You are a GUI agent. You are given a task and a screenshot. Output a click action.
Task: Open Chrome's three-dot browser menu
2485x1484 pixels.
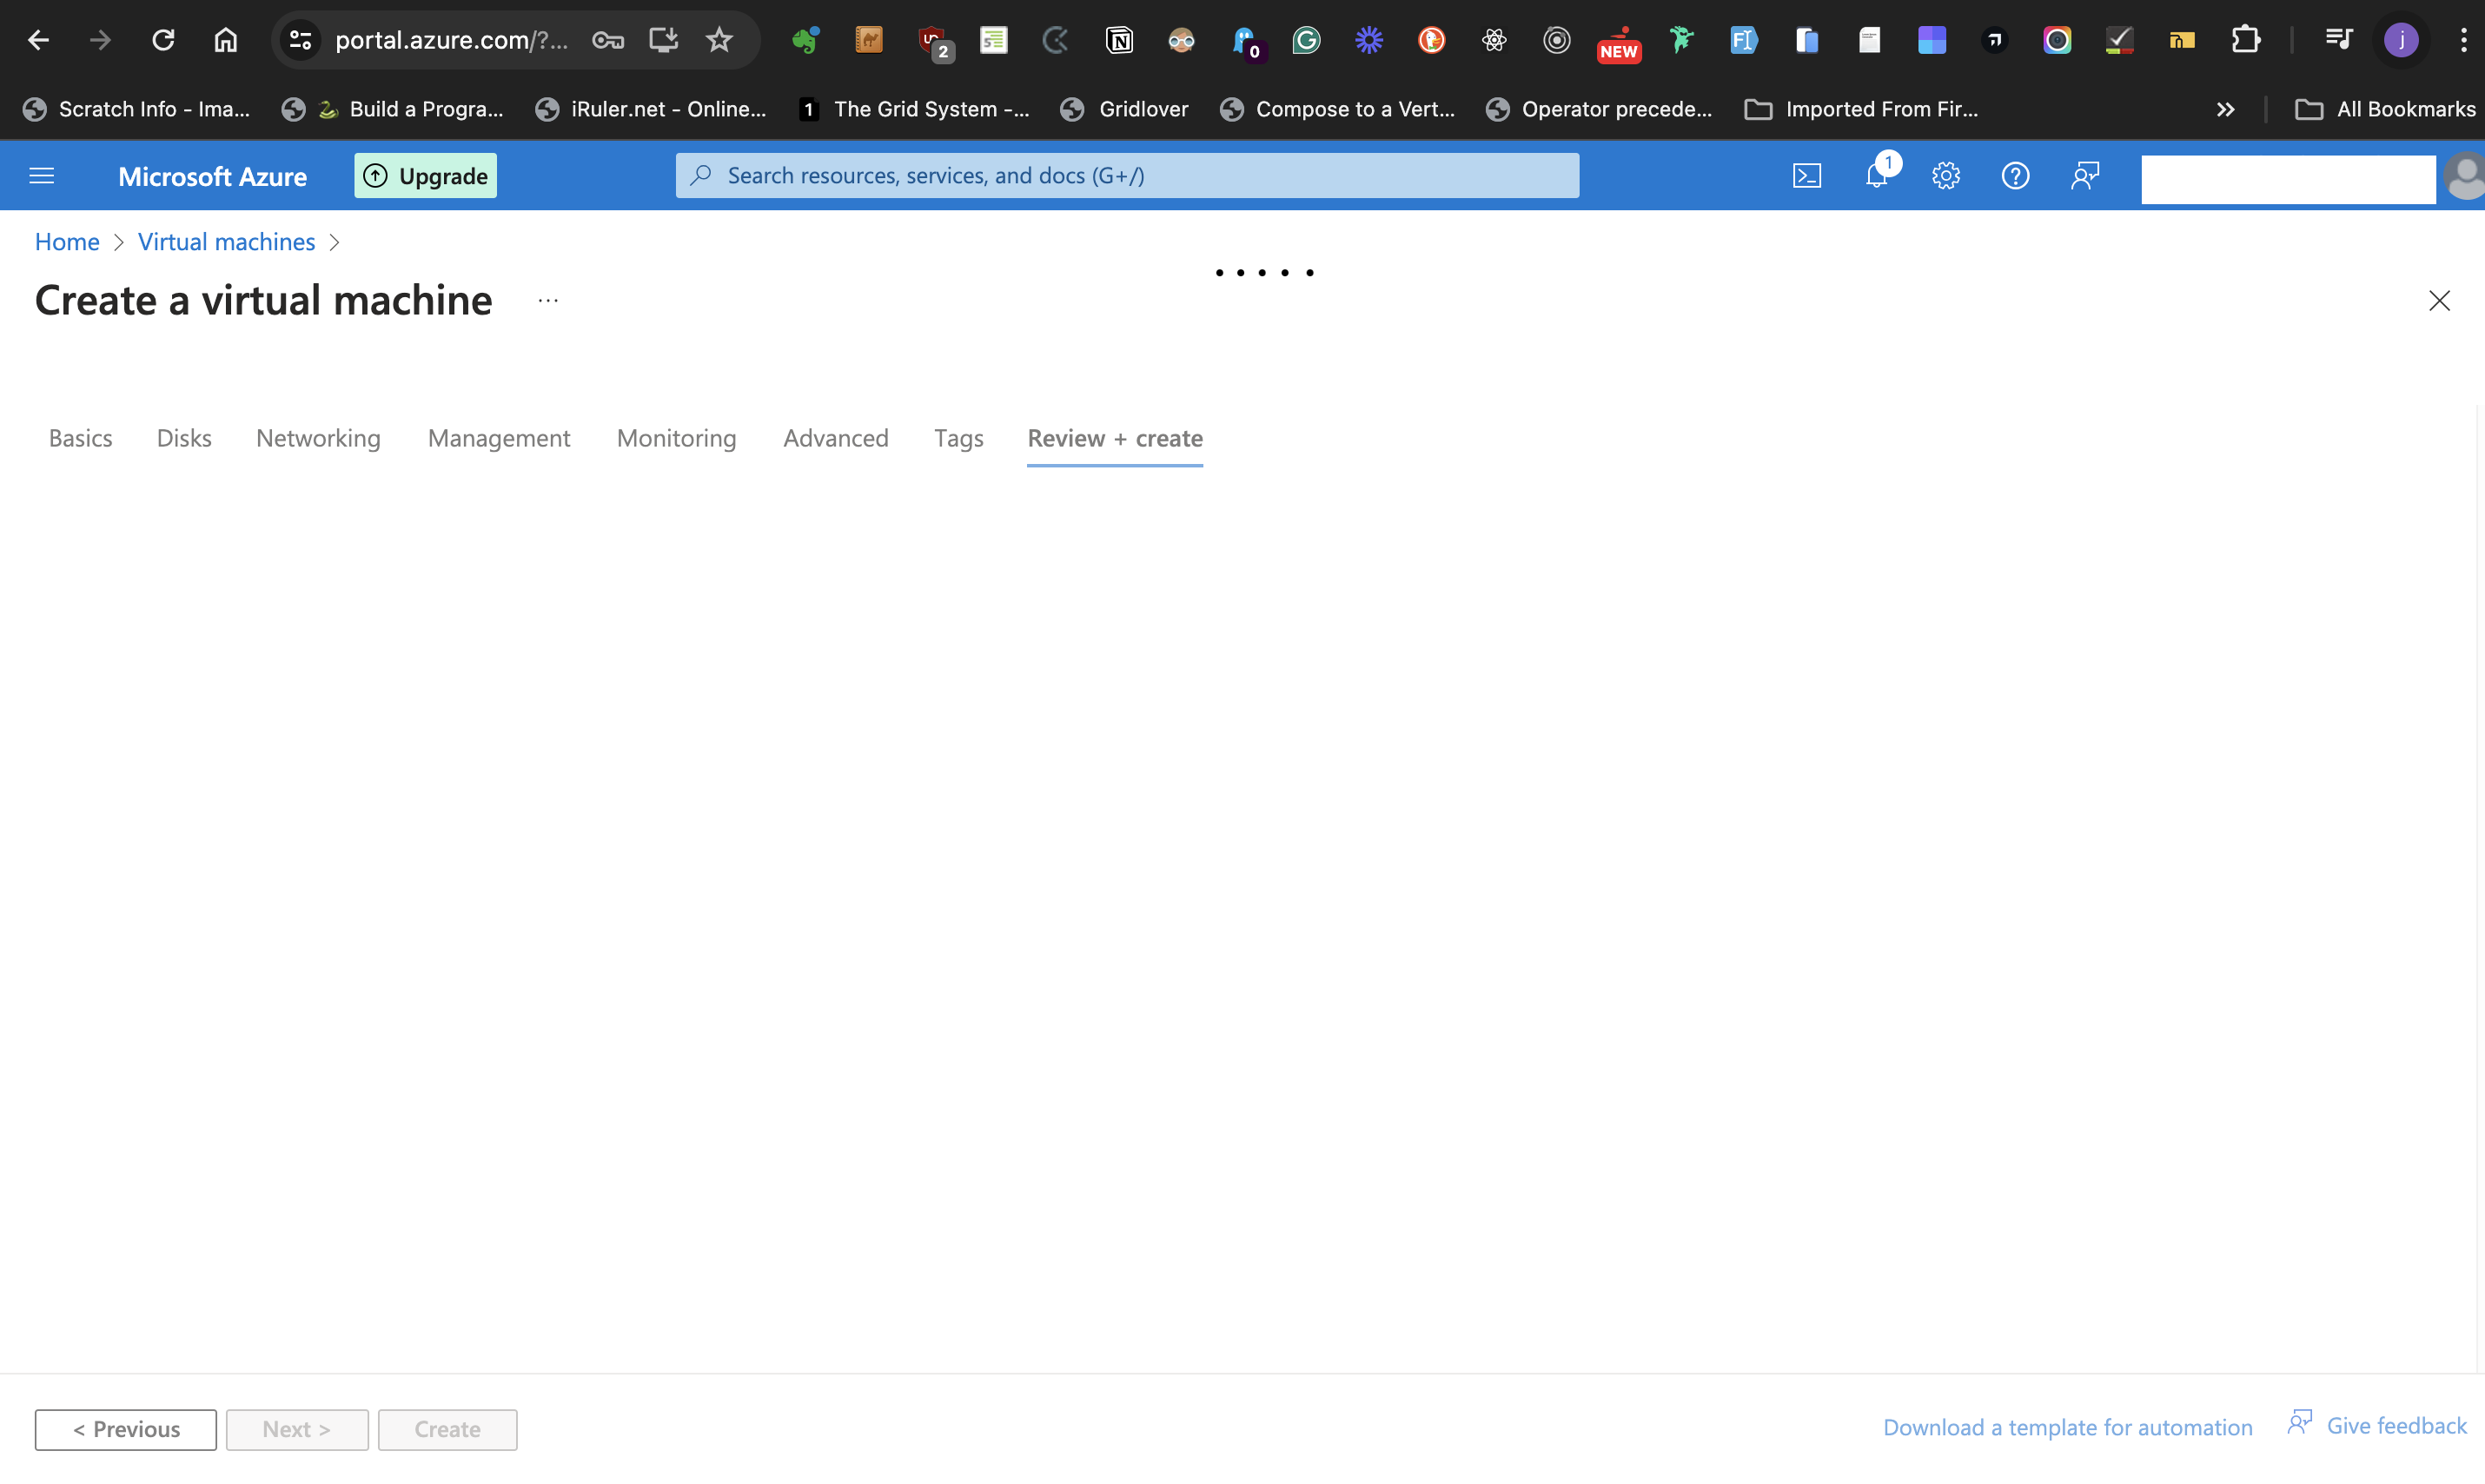click(x=2465, y=40)
